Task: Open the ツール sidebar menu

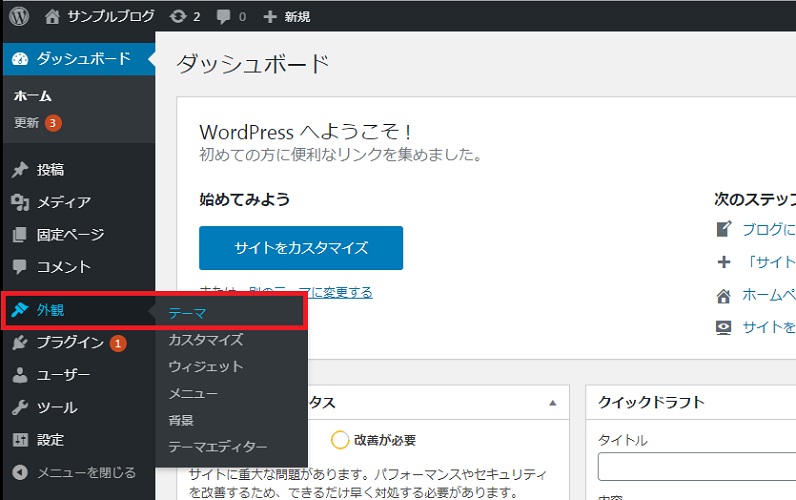Action: (x=79, y=408)
